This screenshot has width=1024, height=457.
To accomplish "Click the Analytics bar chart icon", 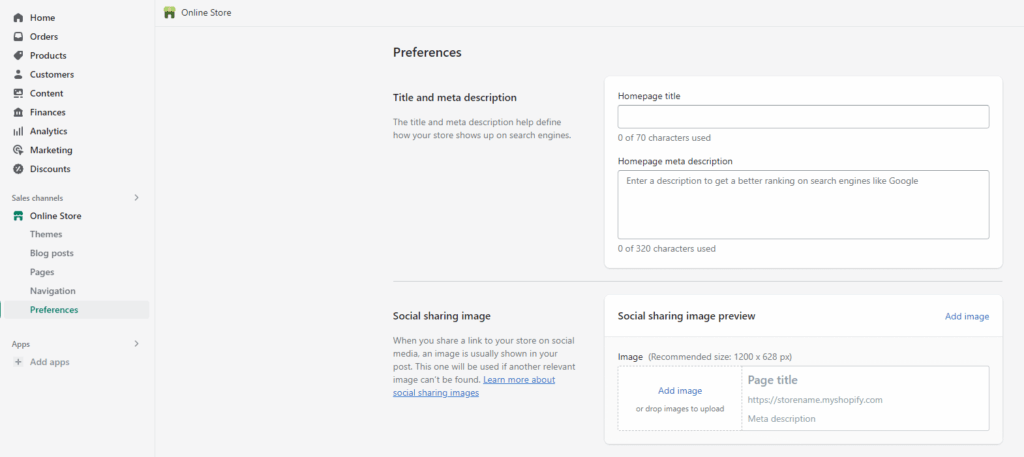I will (18, 131).
